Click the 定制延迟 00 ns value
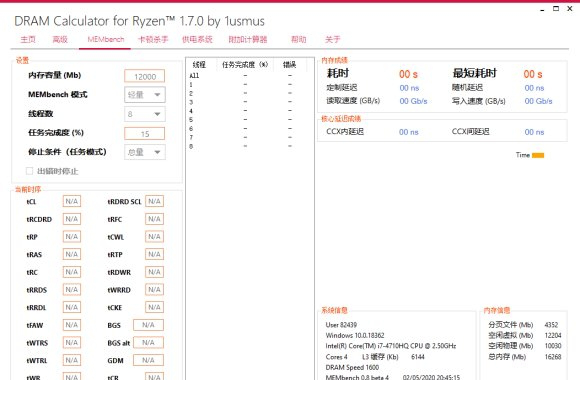Viewport: 580px width, 395px height. [409, 88]
